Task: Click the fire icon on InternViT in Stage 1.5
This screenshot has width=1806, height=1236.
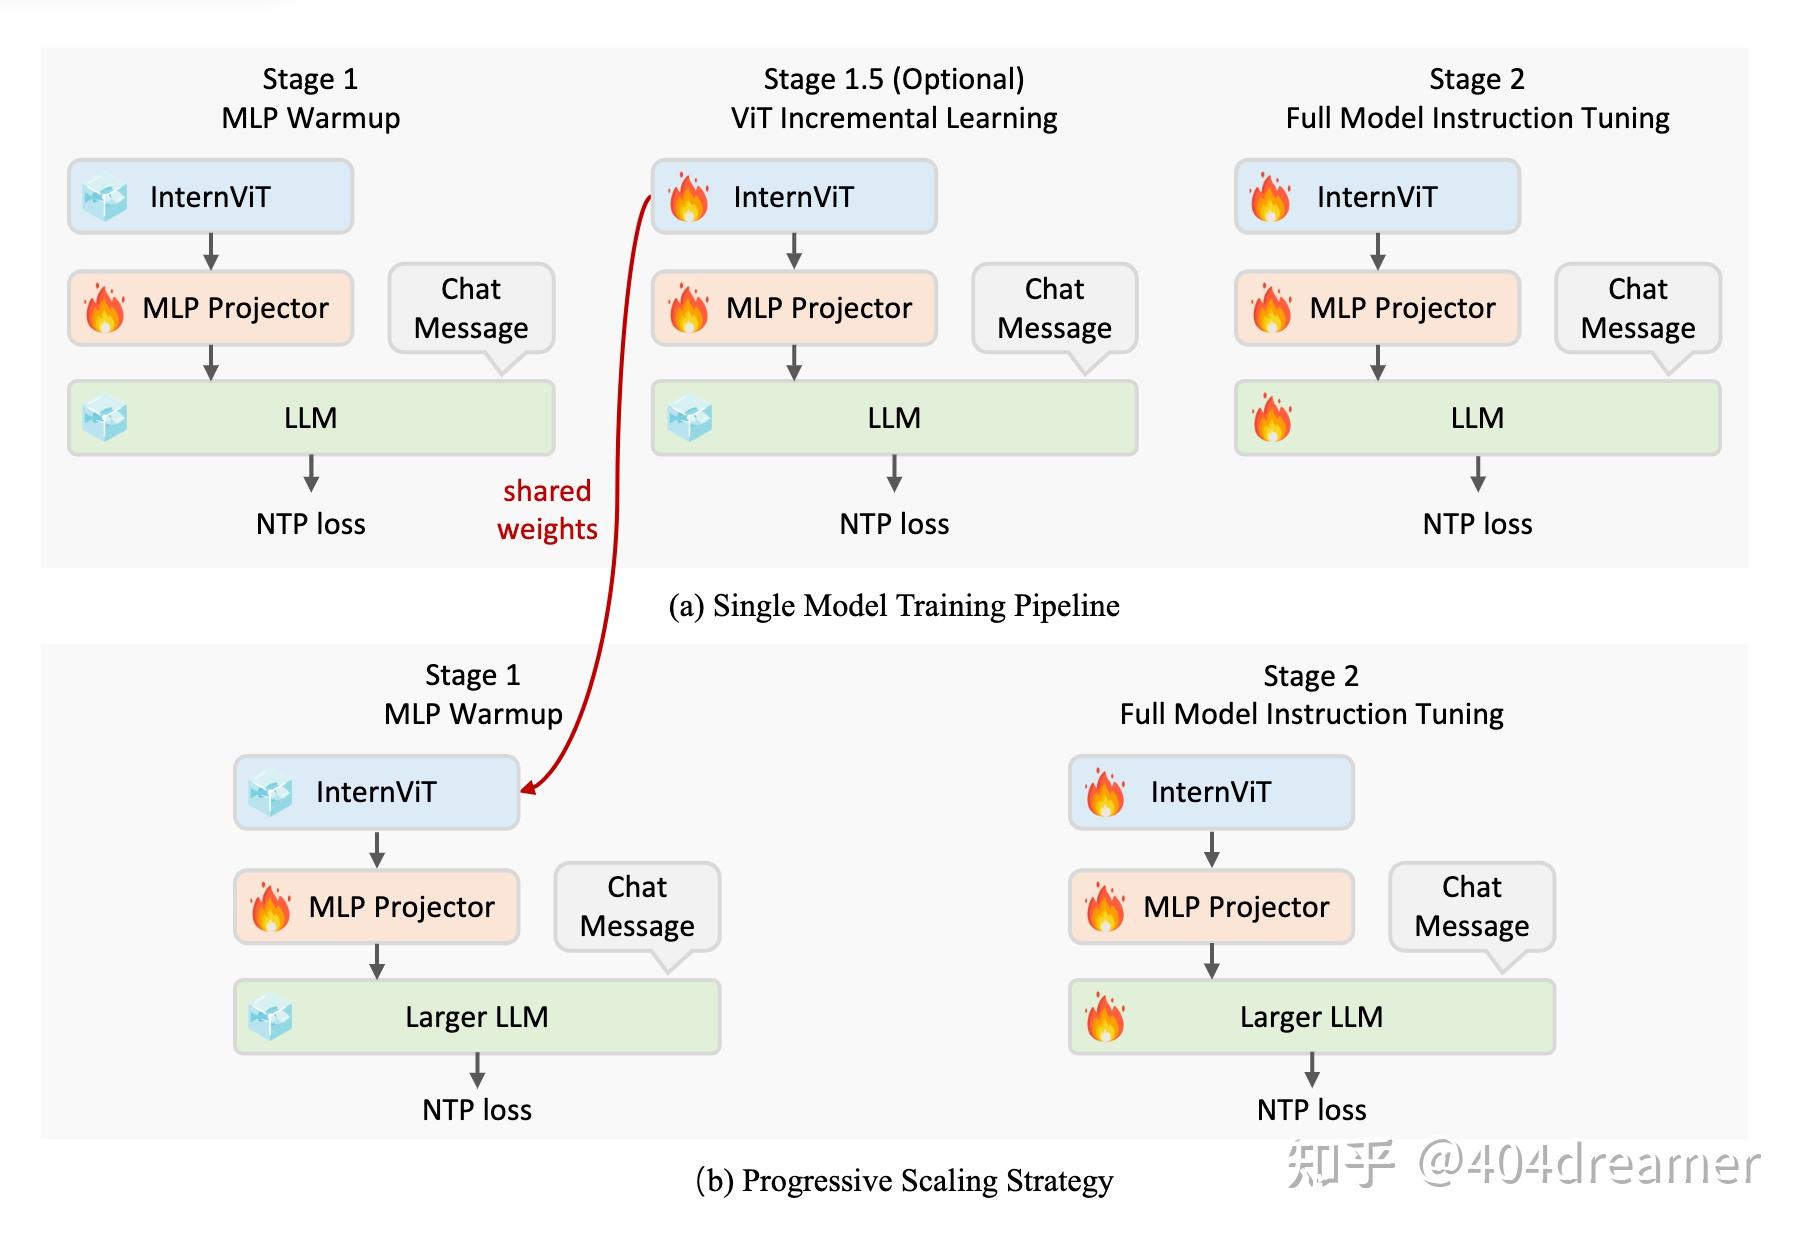Action: (x=689, y=197)
